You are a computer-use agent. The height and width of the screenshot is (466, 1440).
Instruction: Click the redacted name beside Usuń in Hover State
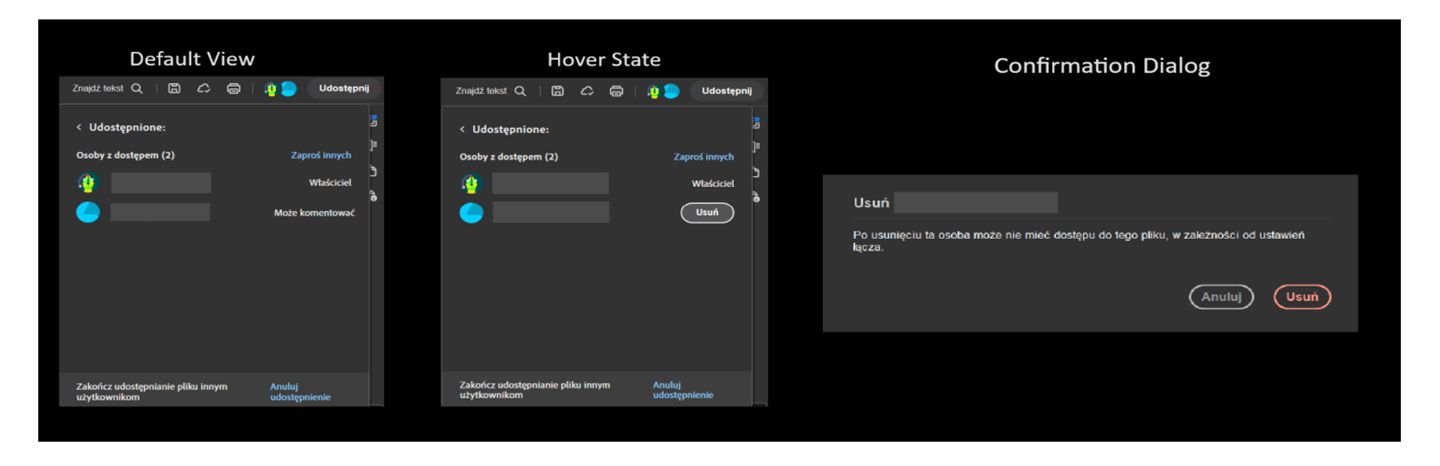[550, 212]
